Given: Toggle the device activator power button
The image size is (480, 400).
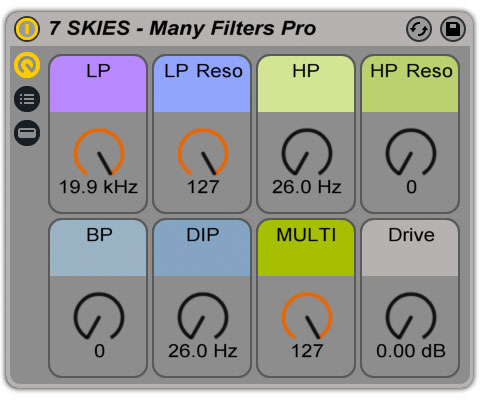Looking at the screenshot, I should click(x=27, y=29).
